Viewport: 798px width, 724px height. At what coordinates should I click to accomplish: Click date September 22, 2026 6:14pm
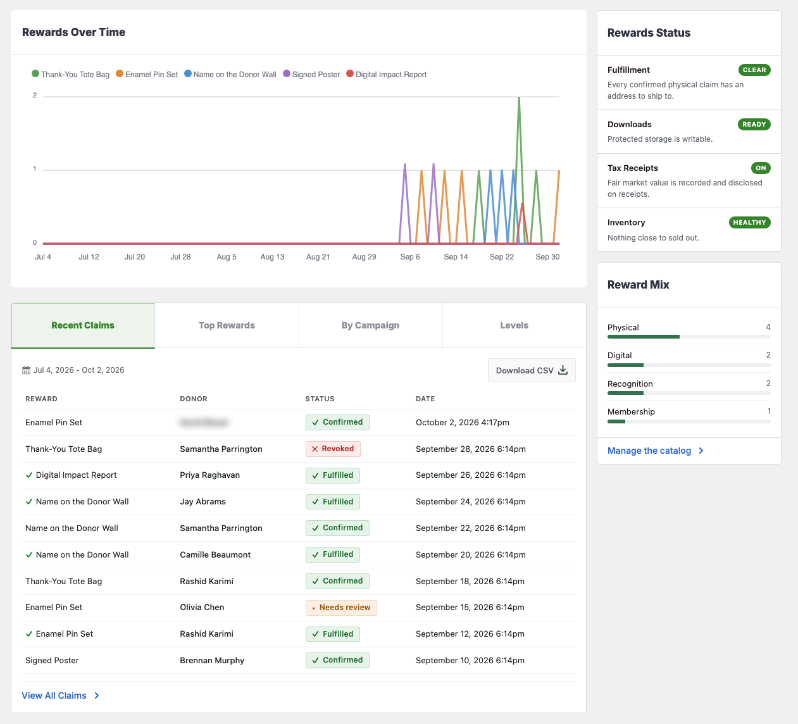coord(470,528)
